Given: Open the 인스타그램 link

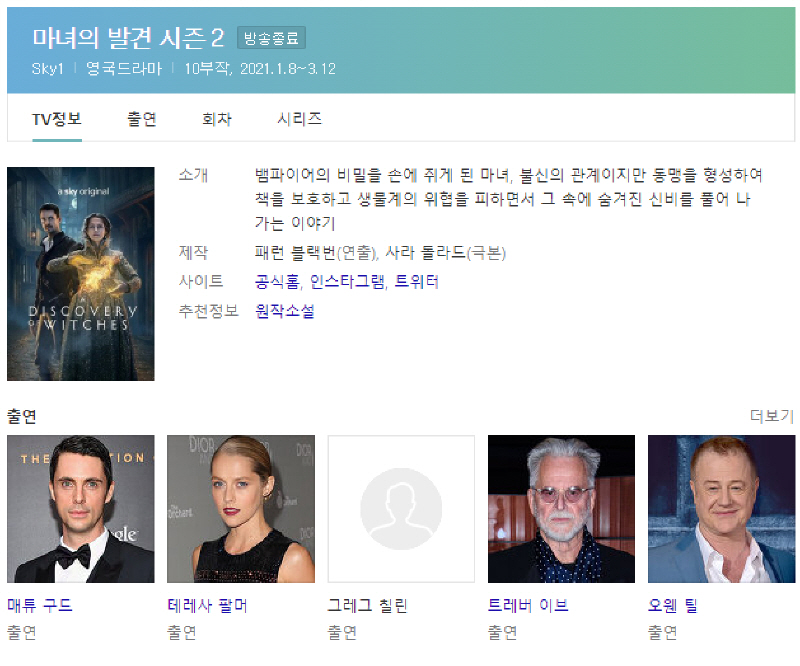Looking at the screenshot, I should pyautogui.click(x=347, y=282).
